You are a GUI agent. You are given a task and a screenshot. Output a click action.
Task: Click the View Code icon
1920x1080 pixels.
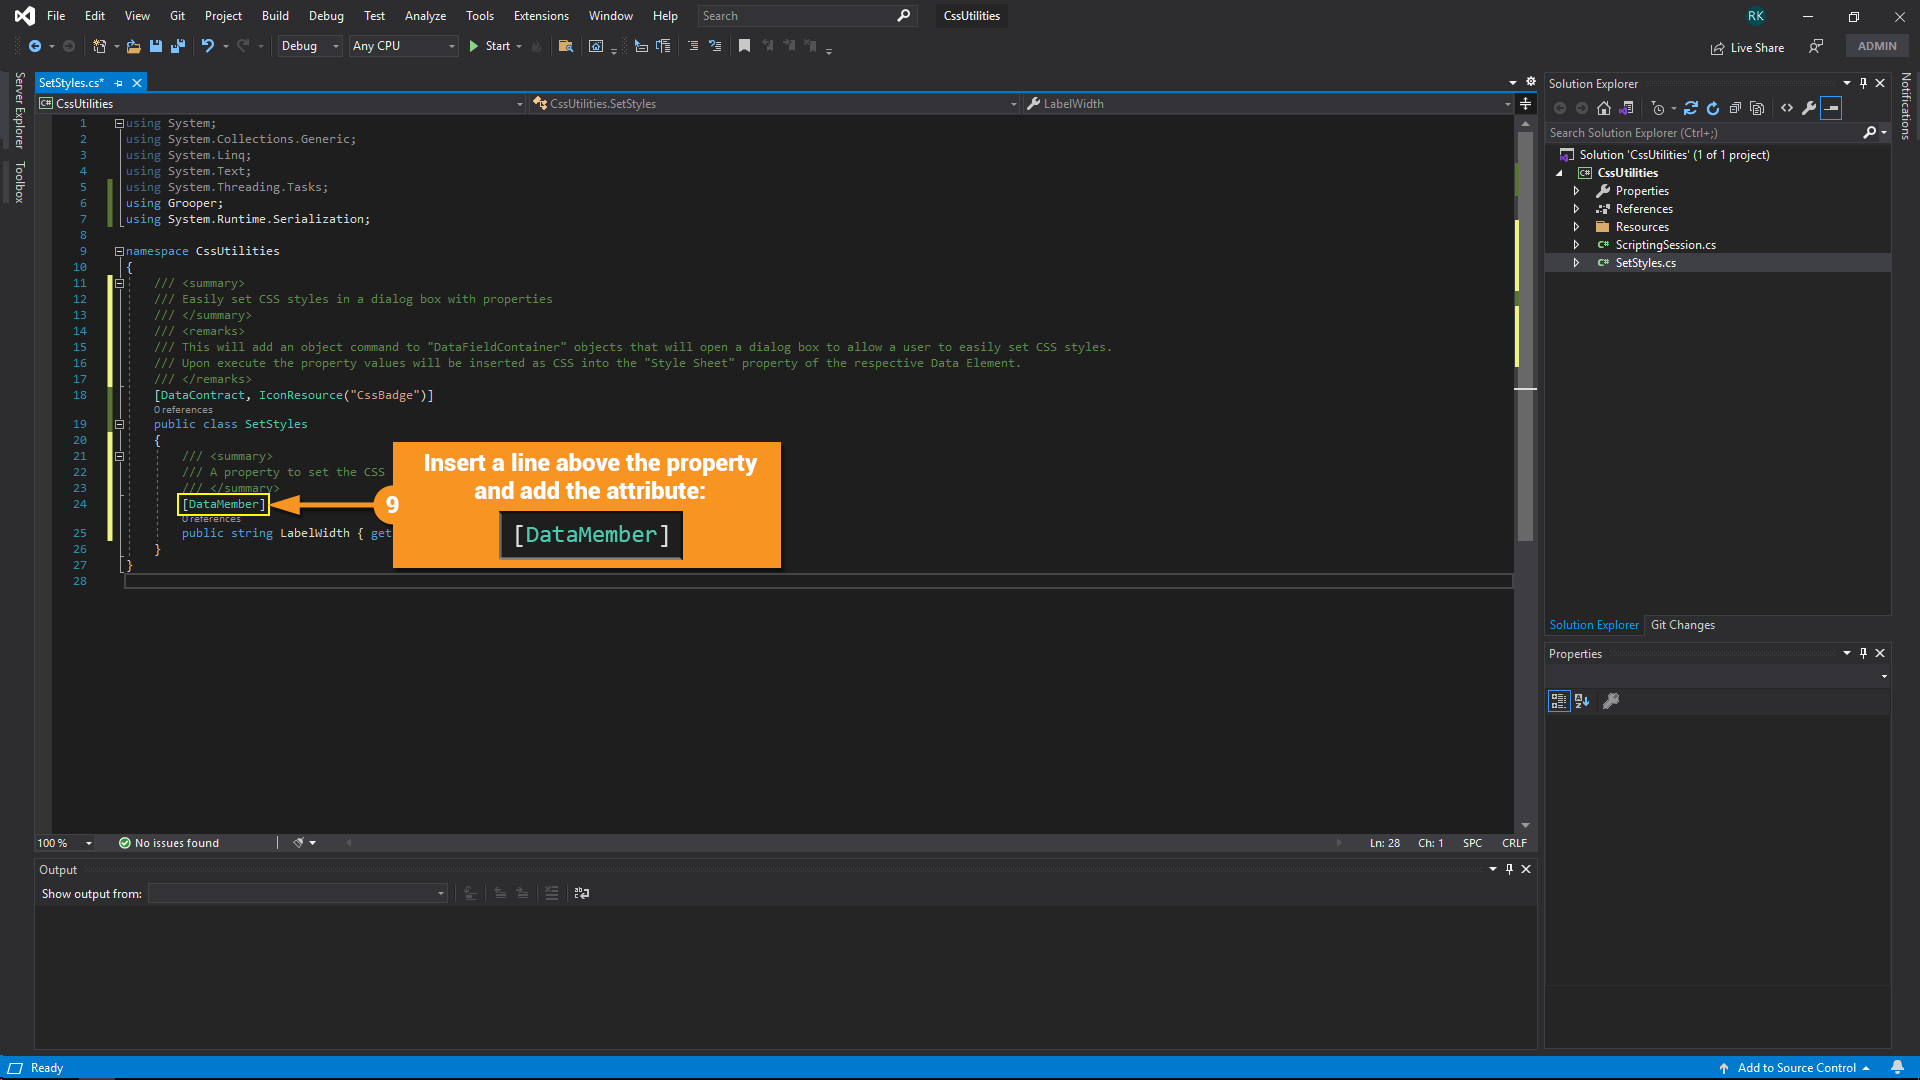click(x=1787, y=108)
